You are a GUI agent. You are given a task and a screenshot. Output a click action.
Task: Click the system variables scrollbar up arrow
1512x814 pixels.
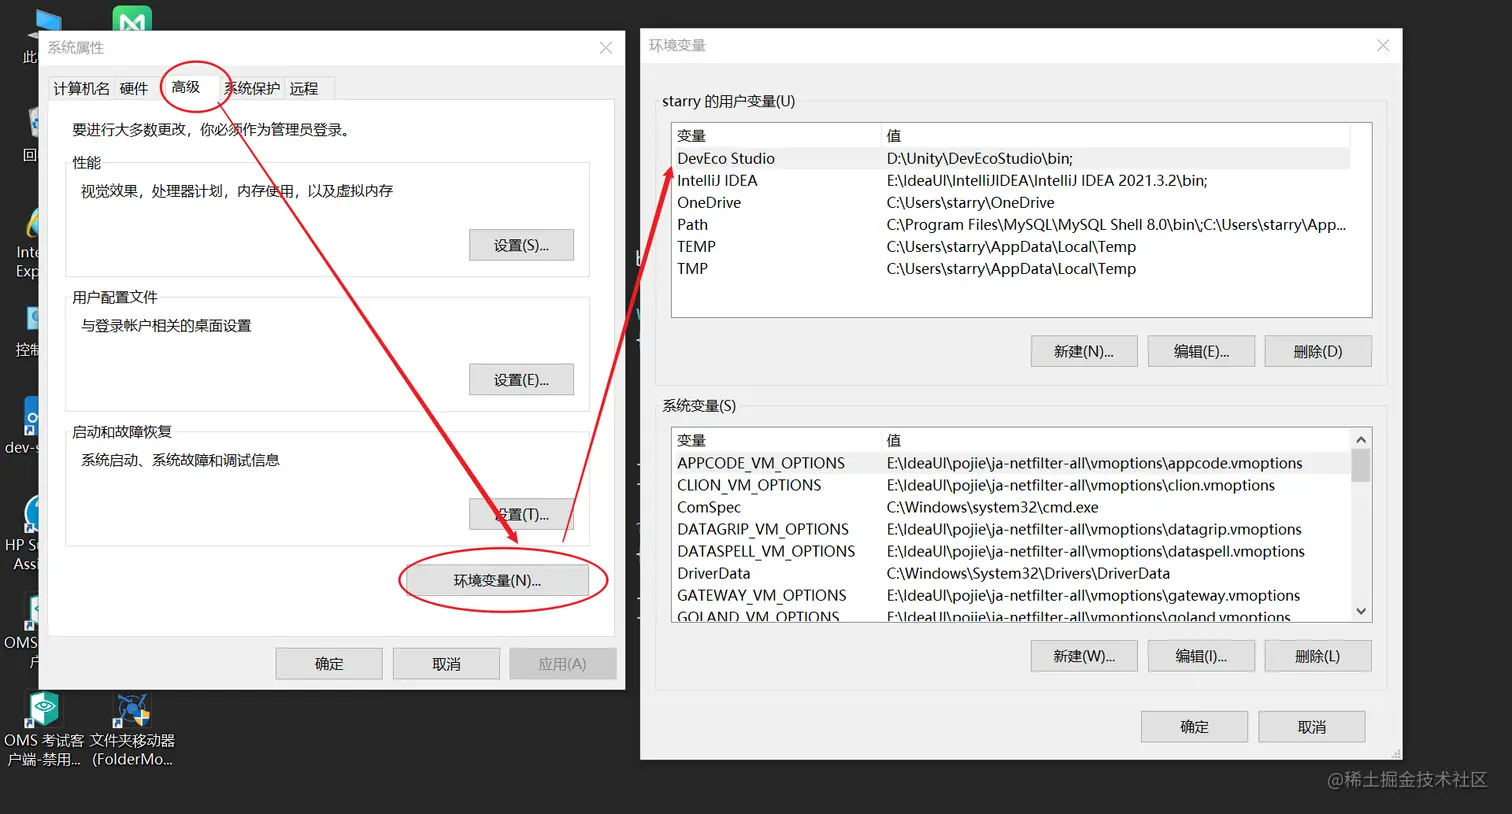coord(1360,439)
